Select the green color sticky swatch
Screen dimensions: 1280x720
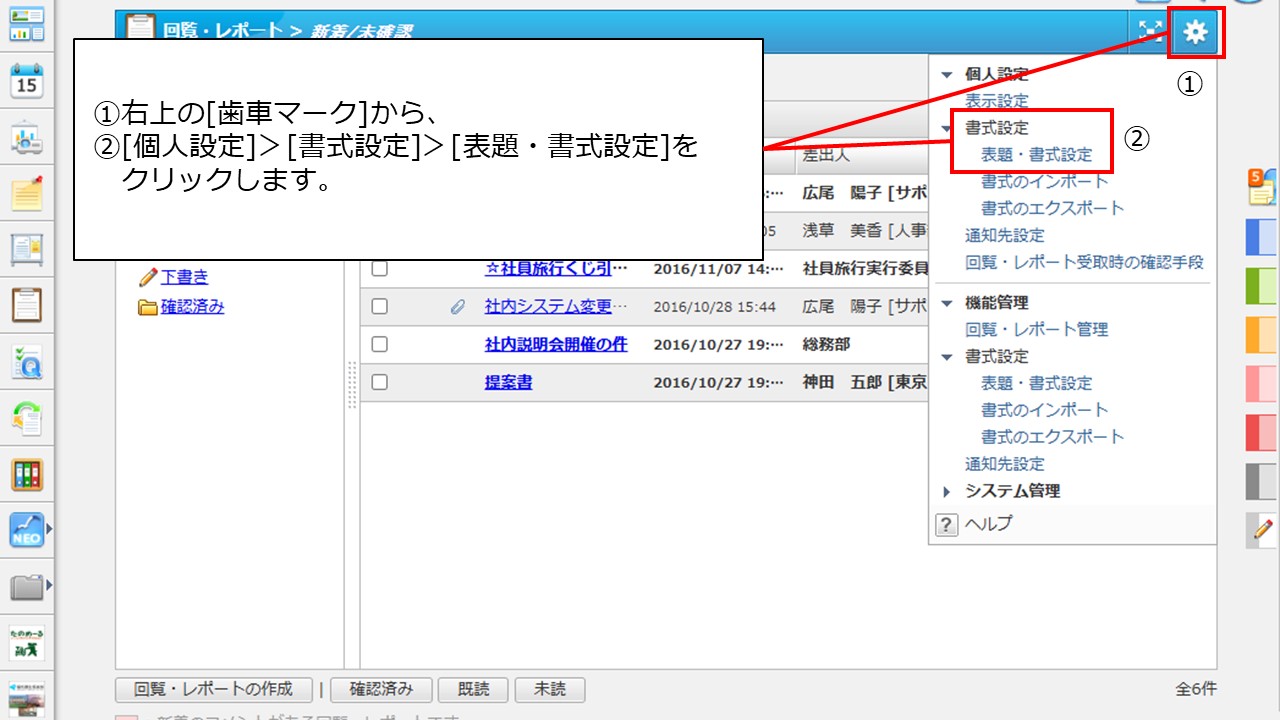coord(1261,285)
